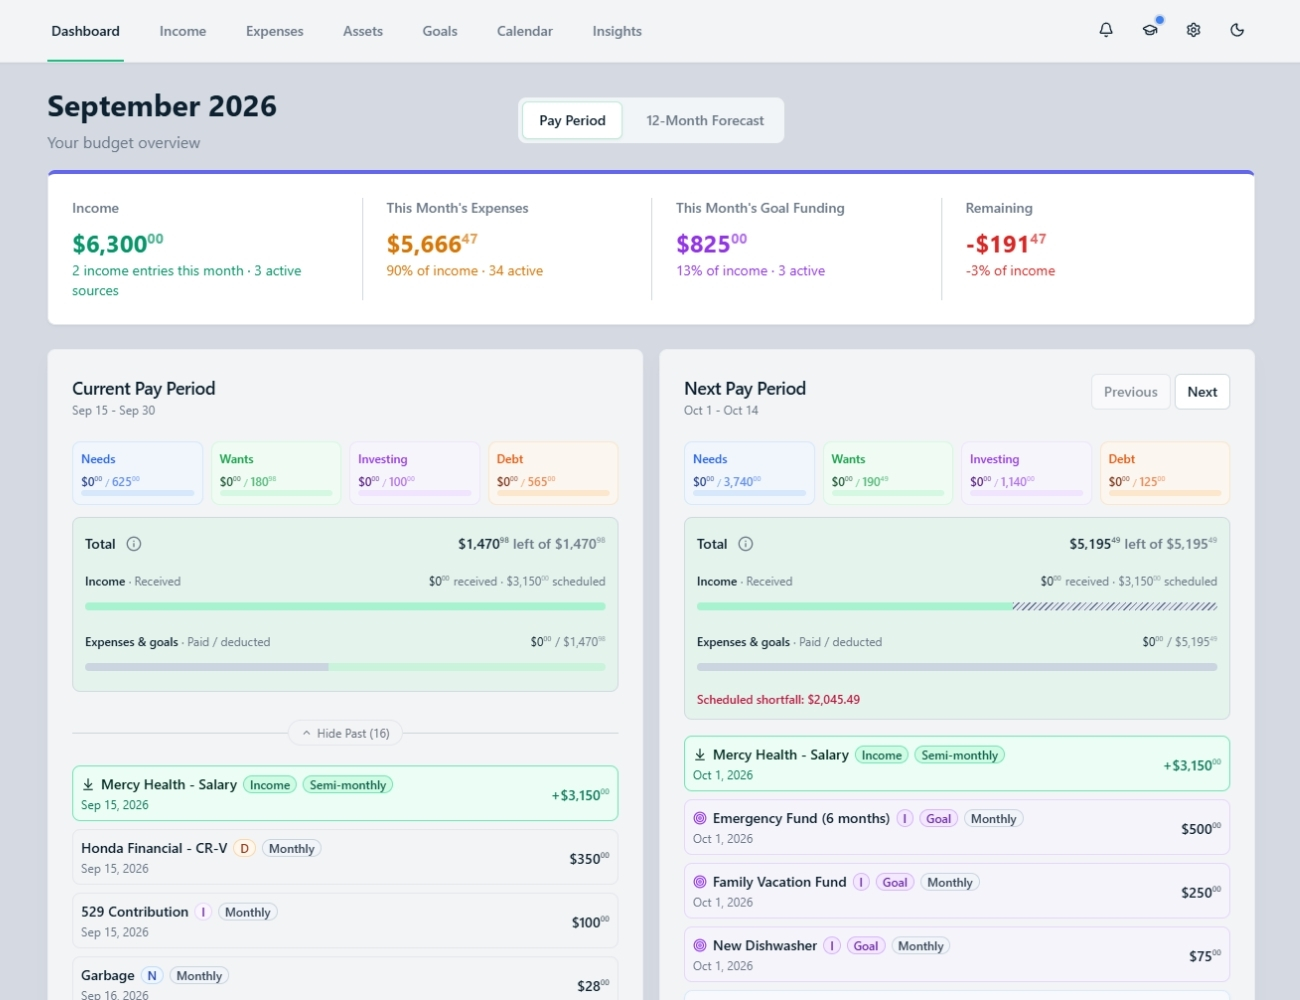Screen dimensions: 1300x1000
Task: Select the Debt card showing $0 / 565
Action: tap(553, 473)
